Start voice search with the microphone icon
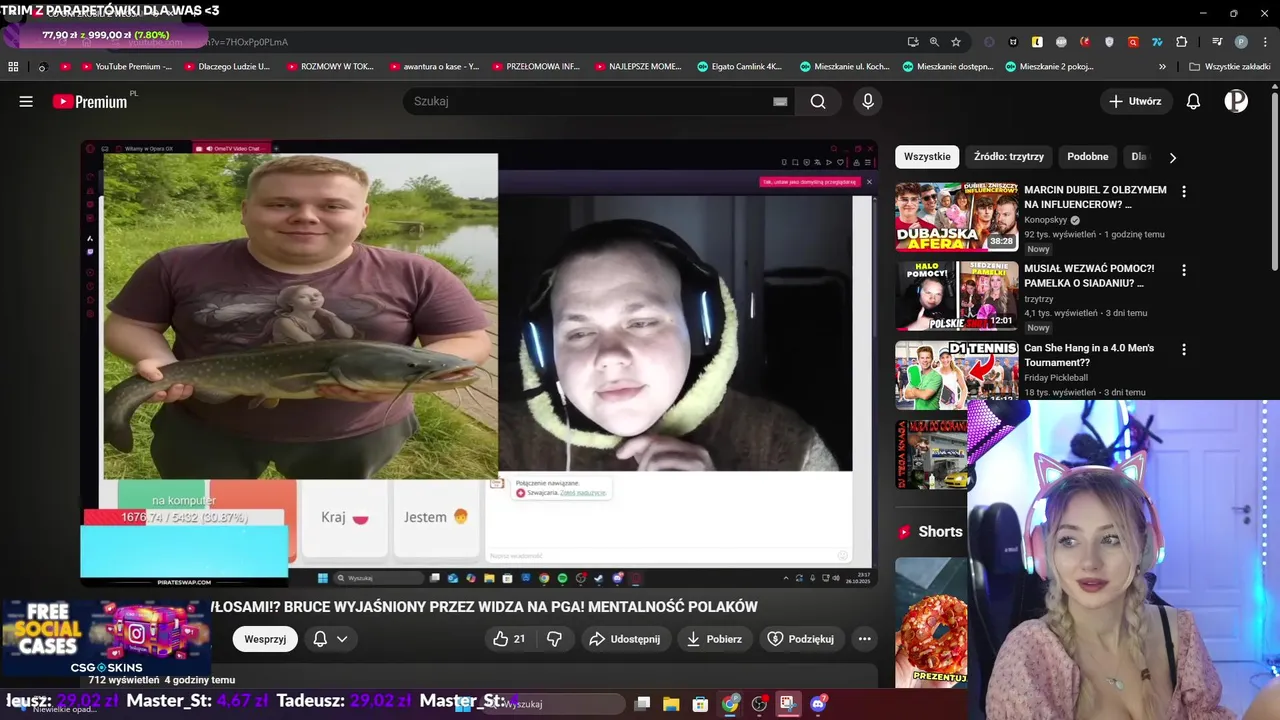This screenshot has height=720, width=1280. coord(868,101)
